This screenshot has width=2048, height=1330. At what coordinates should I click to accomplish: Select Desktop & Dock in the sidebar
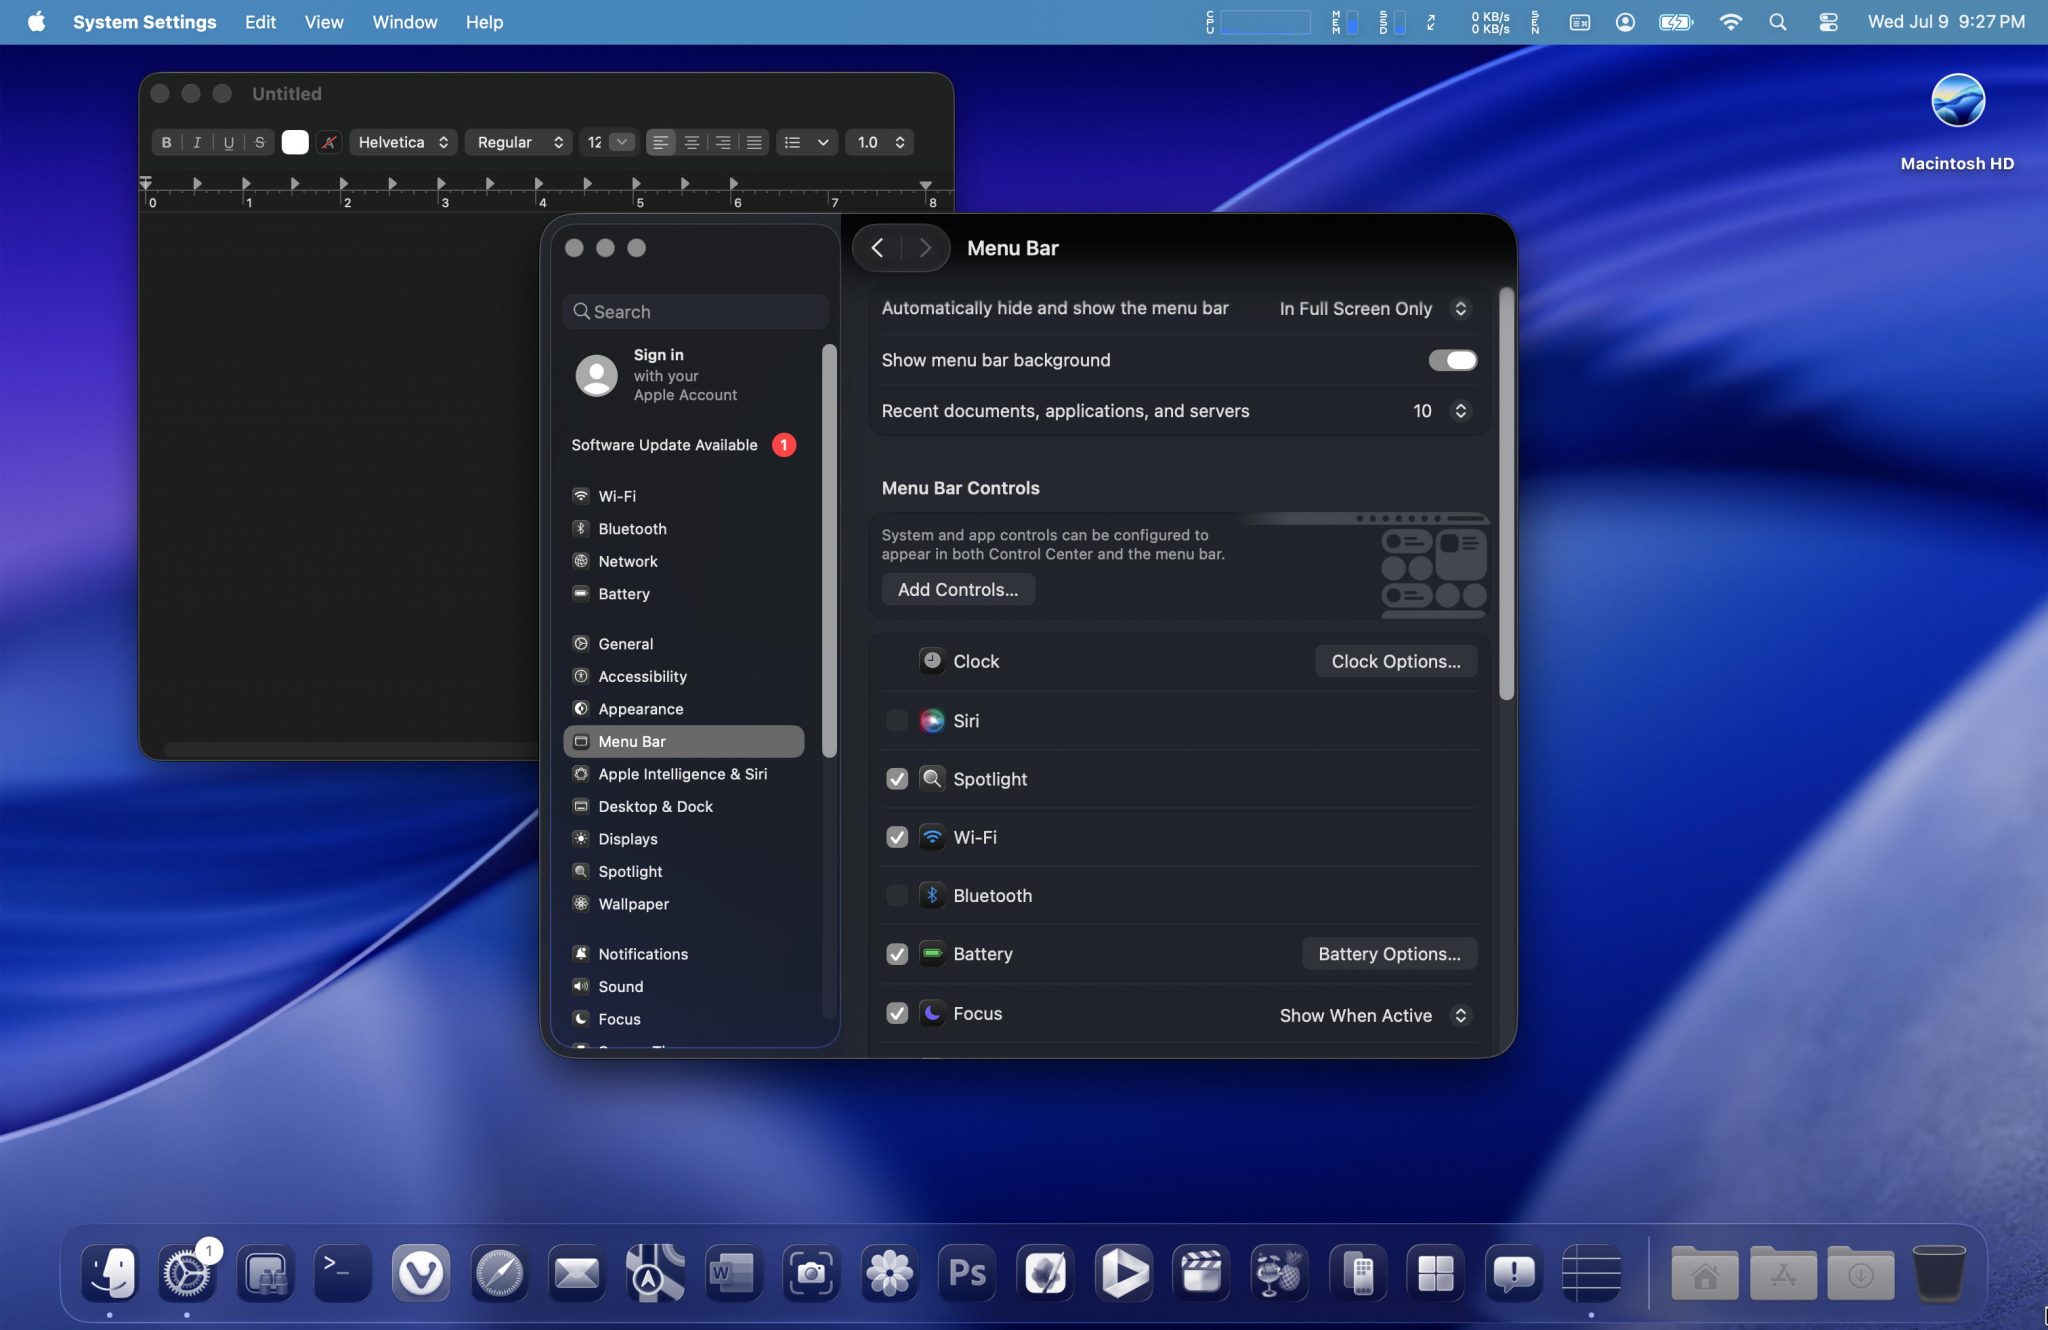pos(655,806)
